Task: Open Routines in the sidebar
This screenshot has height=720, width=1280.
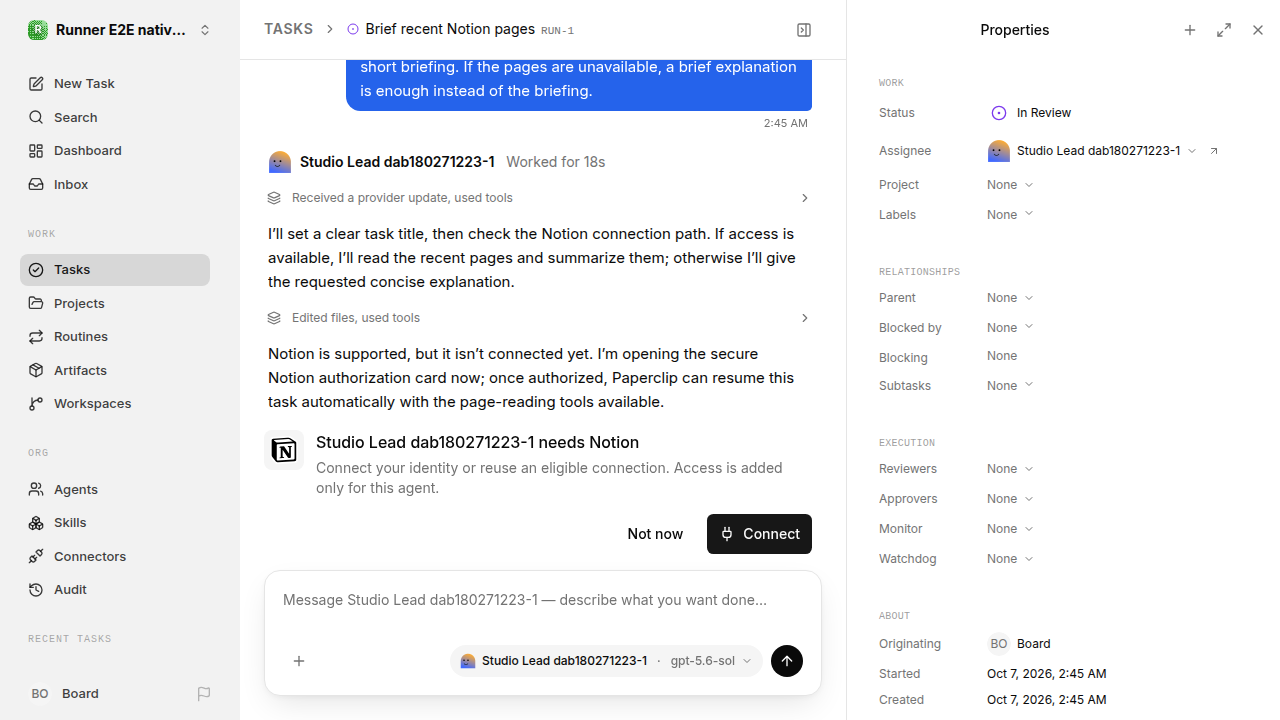Action: tap(115, 337)
